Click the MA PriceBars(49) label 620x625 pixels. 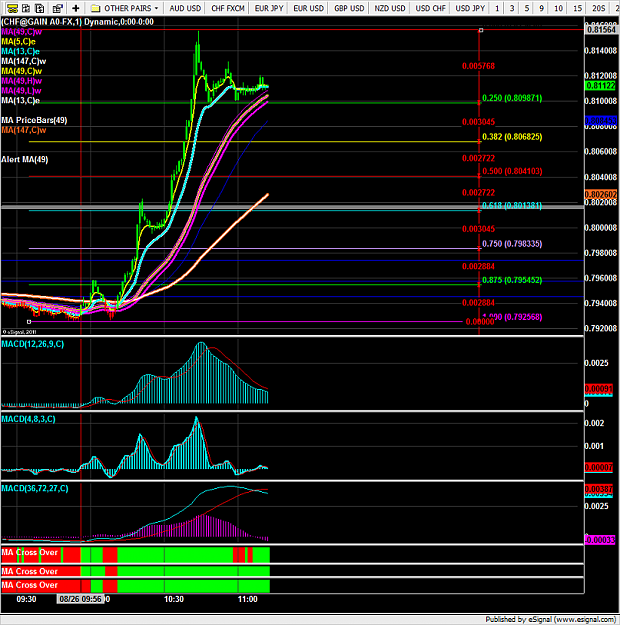pyautogui.click(x=34, y=120)
